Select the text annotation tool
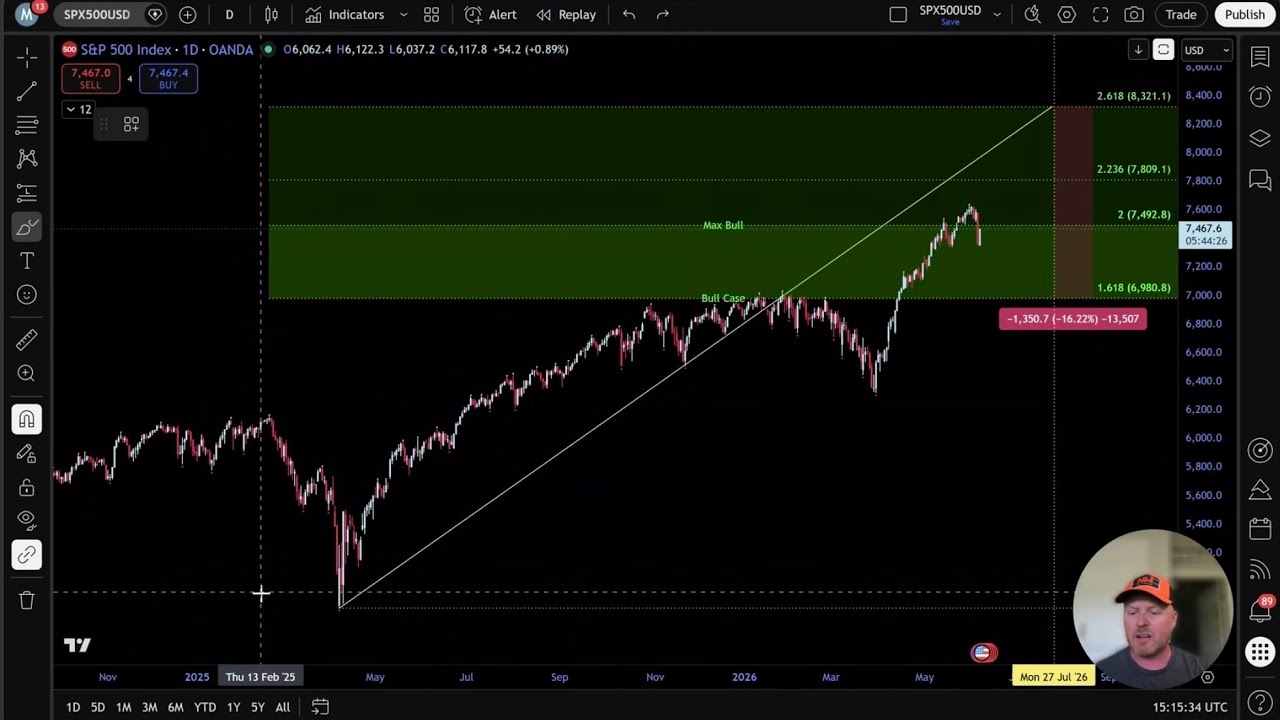Viewport: 1280px width, 720px height. tap(27, 261)
